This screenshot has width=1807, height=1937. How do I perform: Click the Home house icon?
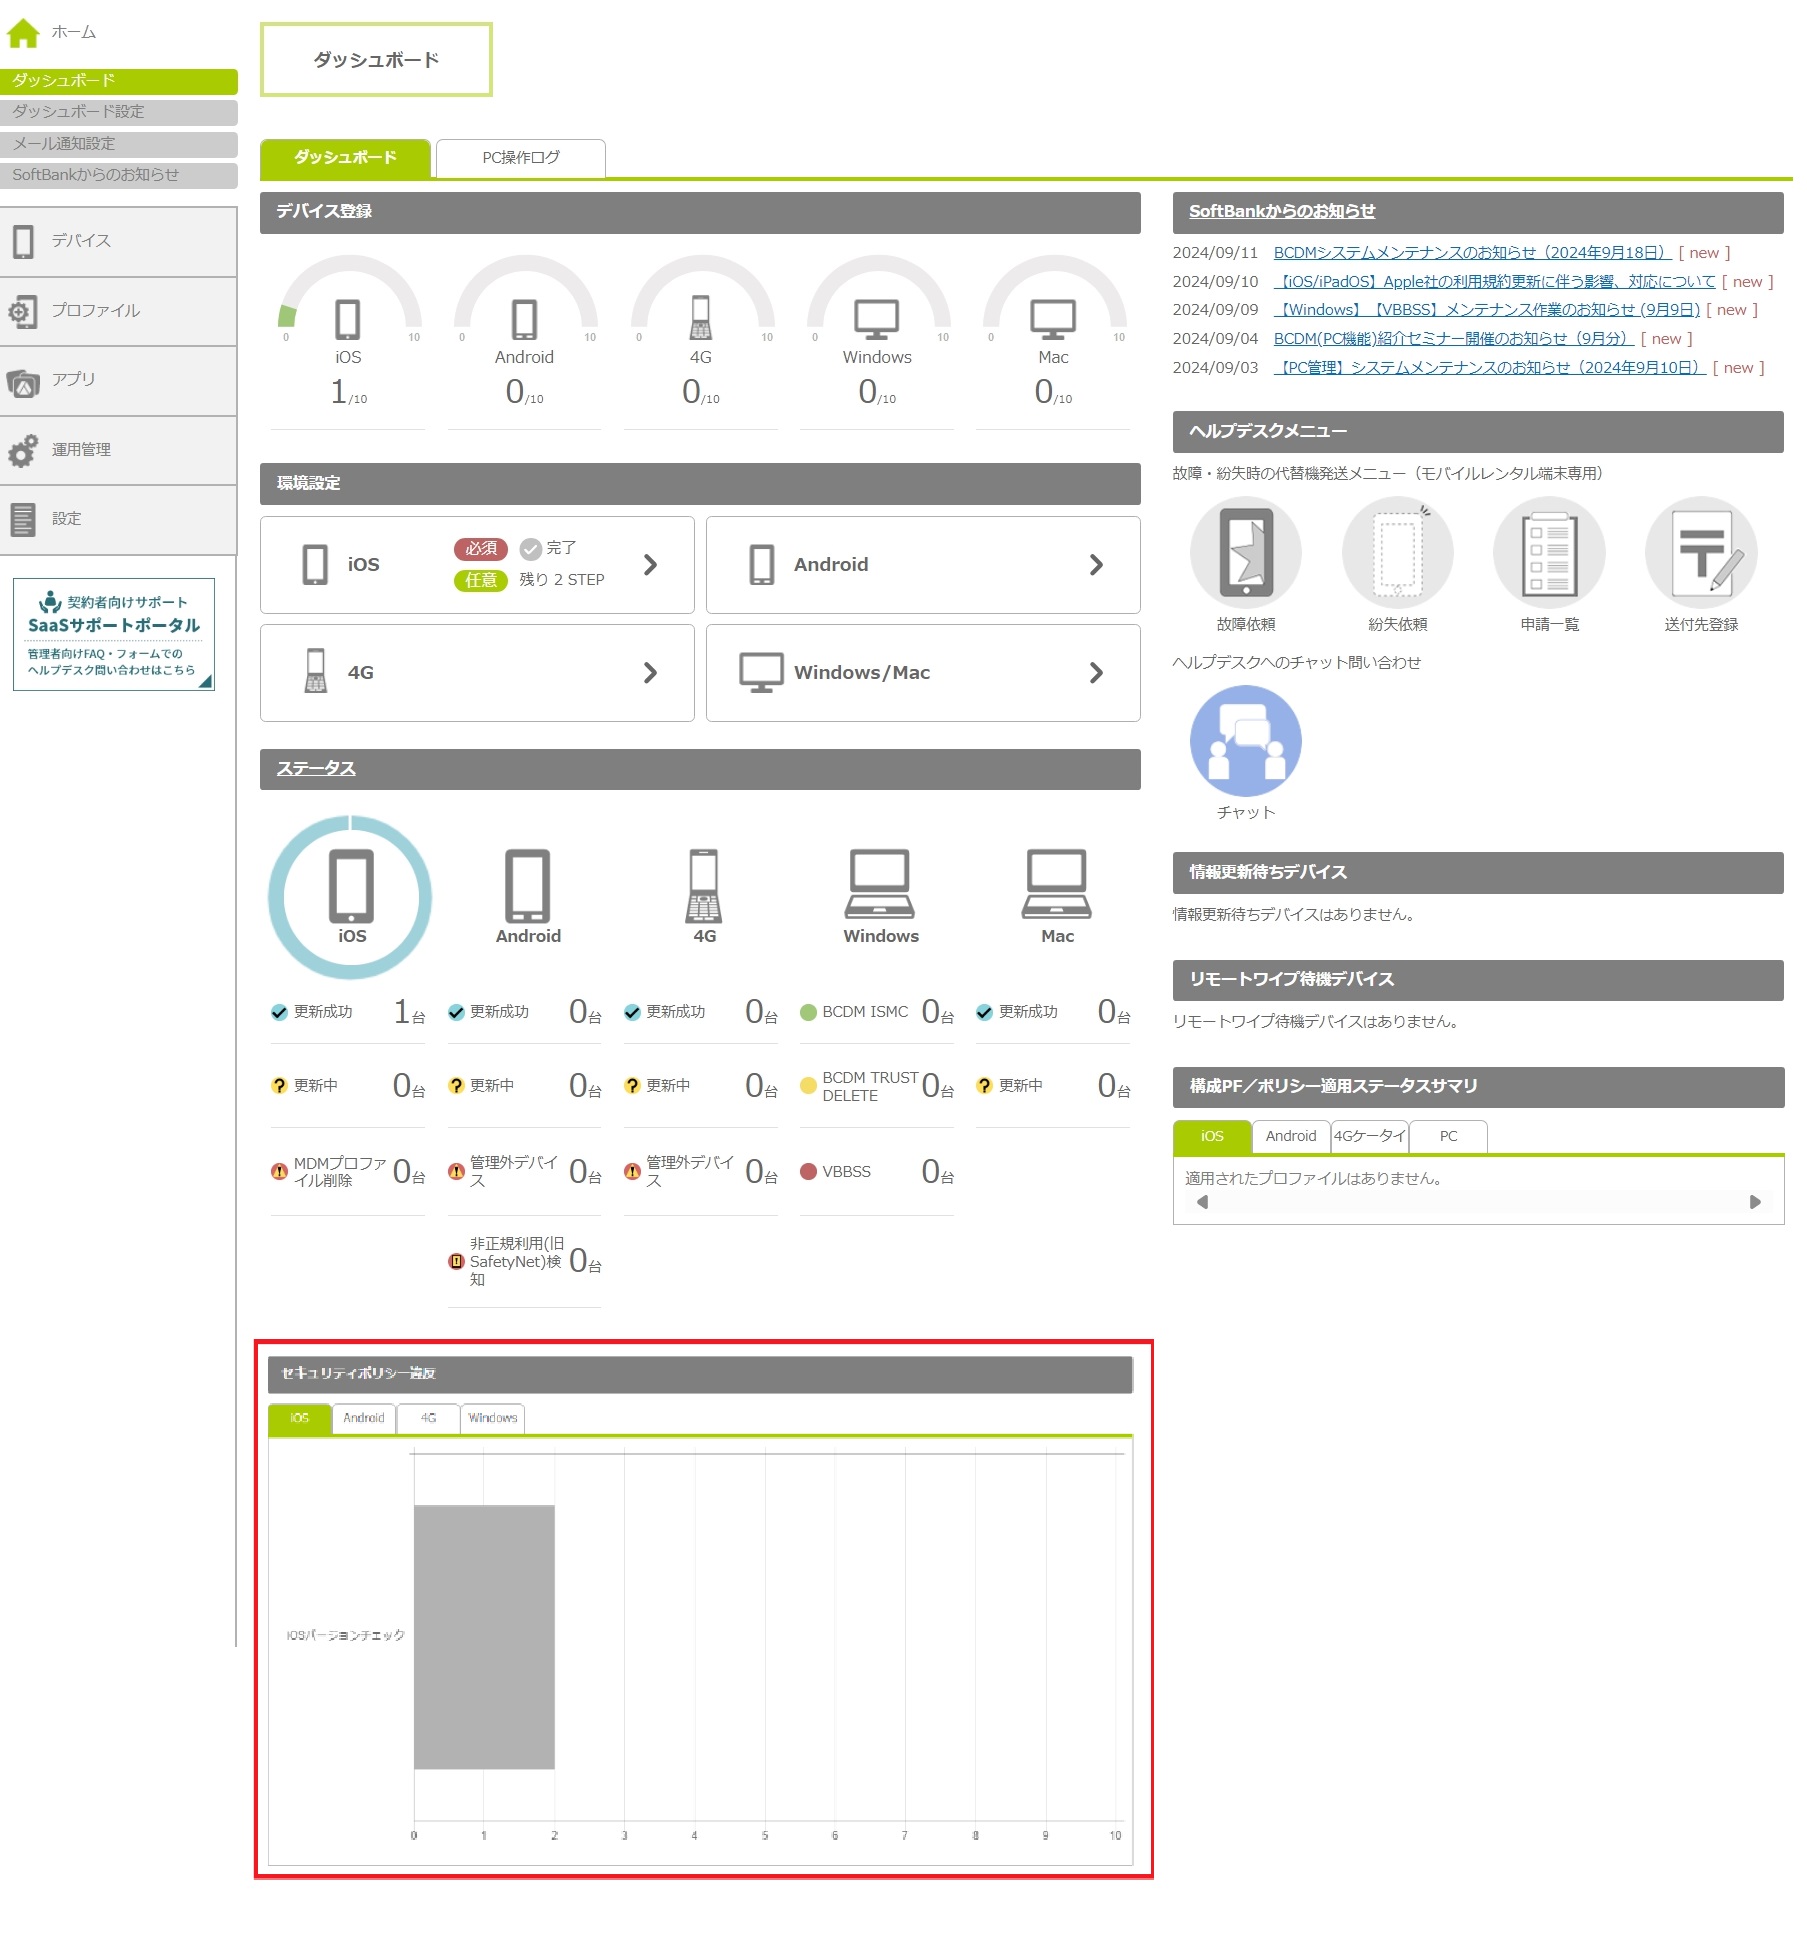click(23, 33)
